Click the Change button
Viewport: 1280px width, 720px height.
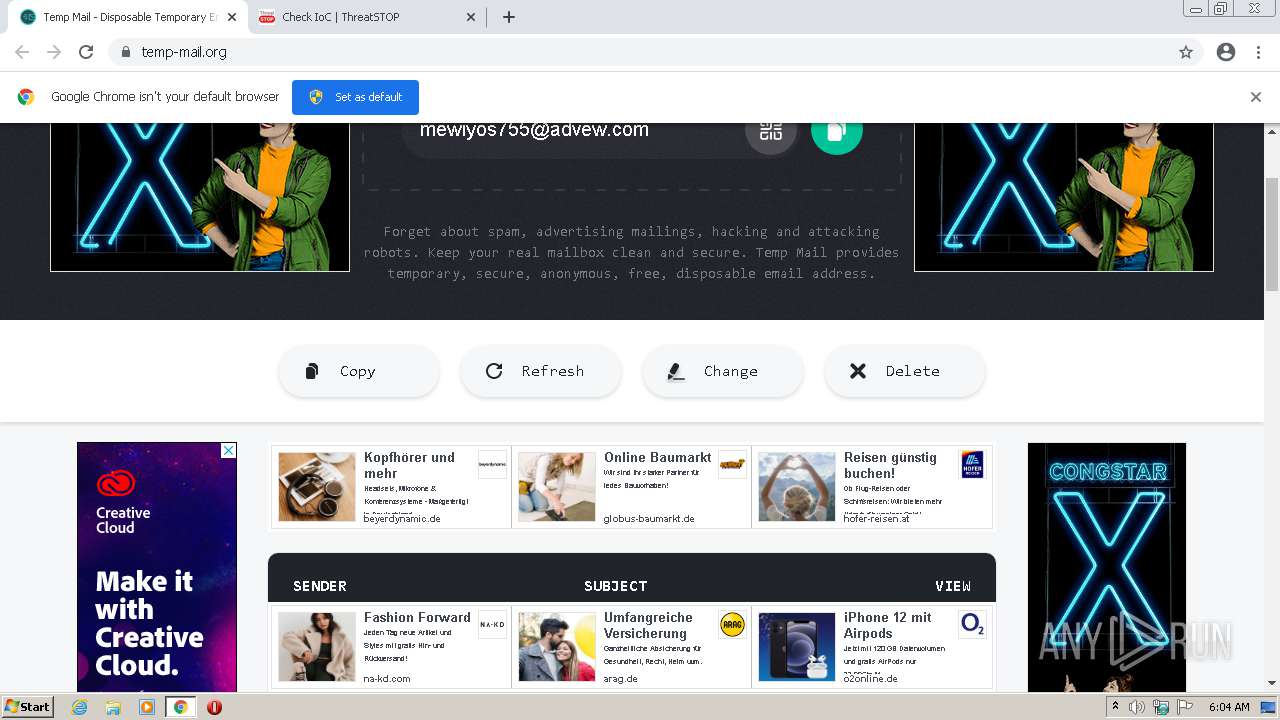pos(723,371)
